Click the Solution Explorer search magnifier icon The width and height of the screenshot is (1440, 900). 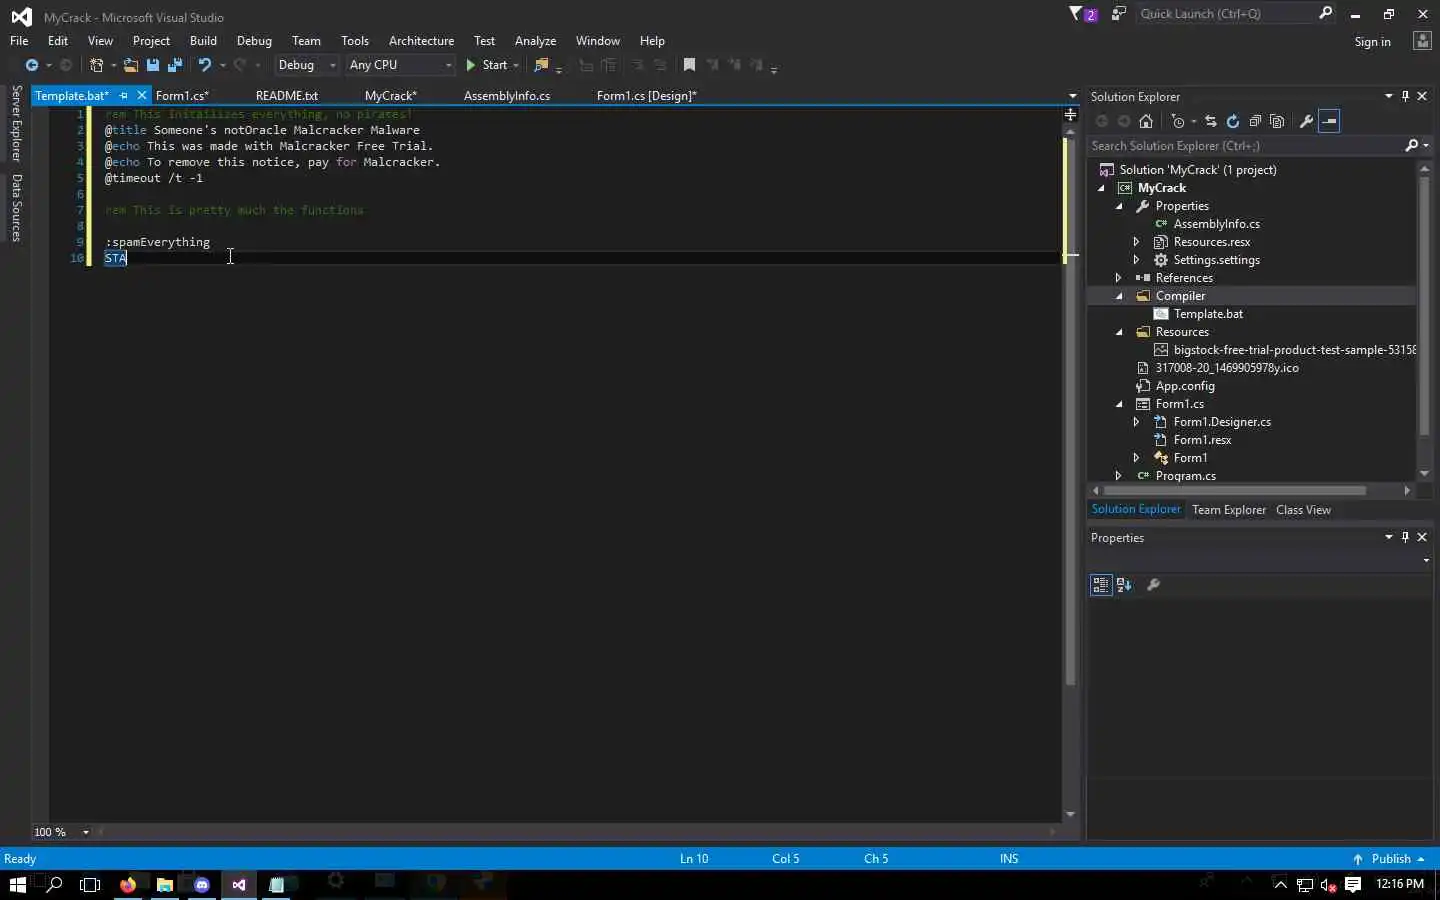click(x=1412, y=145)
